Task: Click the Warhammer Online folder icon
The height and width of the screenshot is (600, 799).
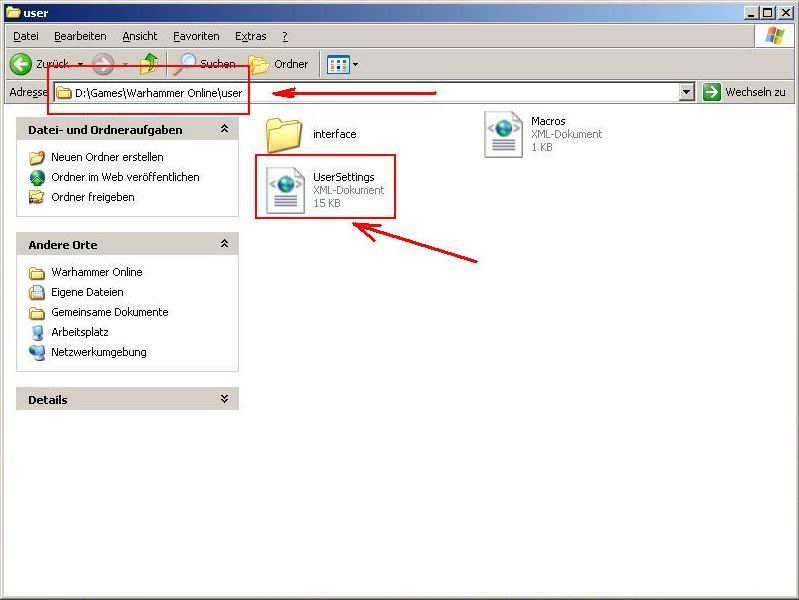Action: 37,273
